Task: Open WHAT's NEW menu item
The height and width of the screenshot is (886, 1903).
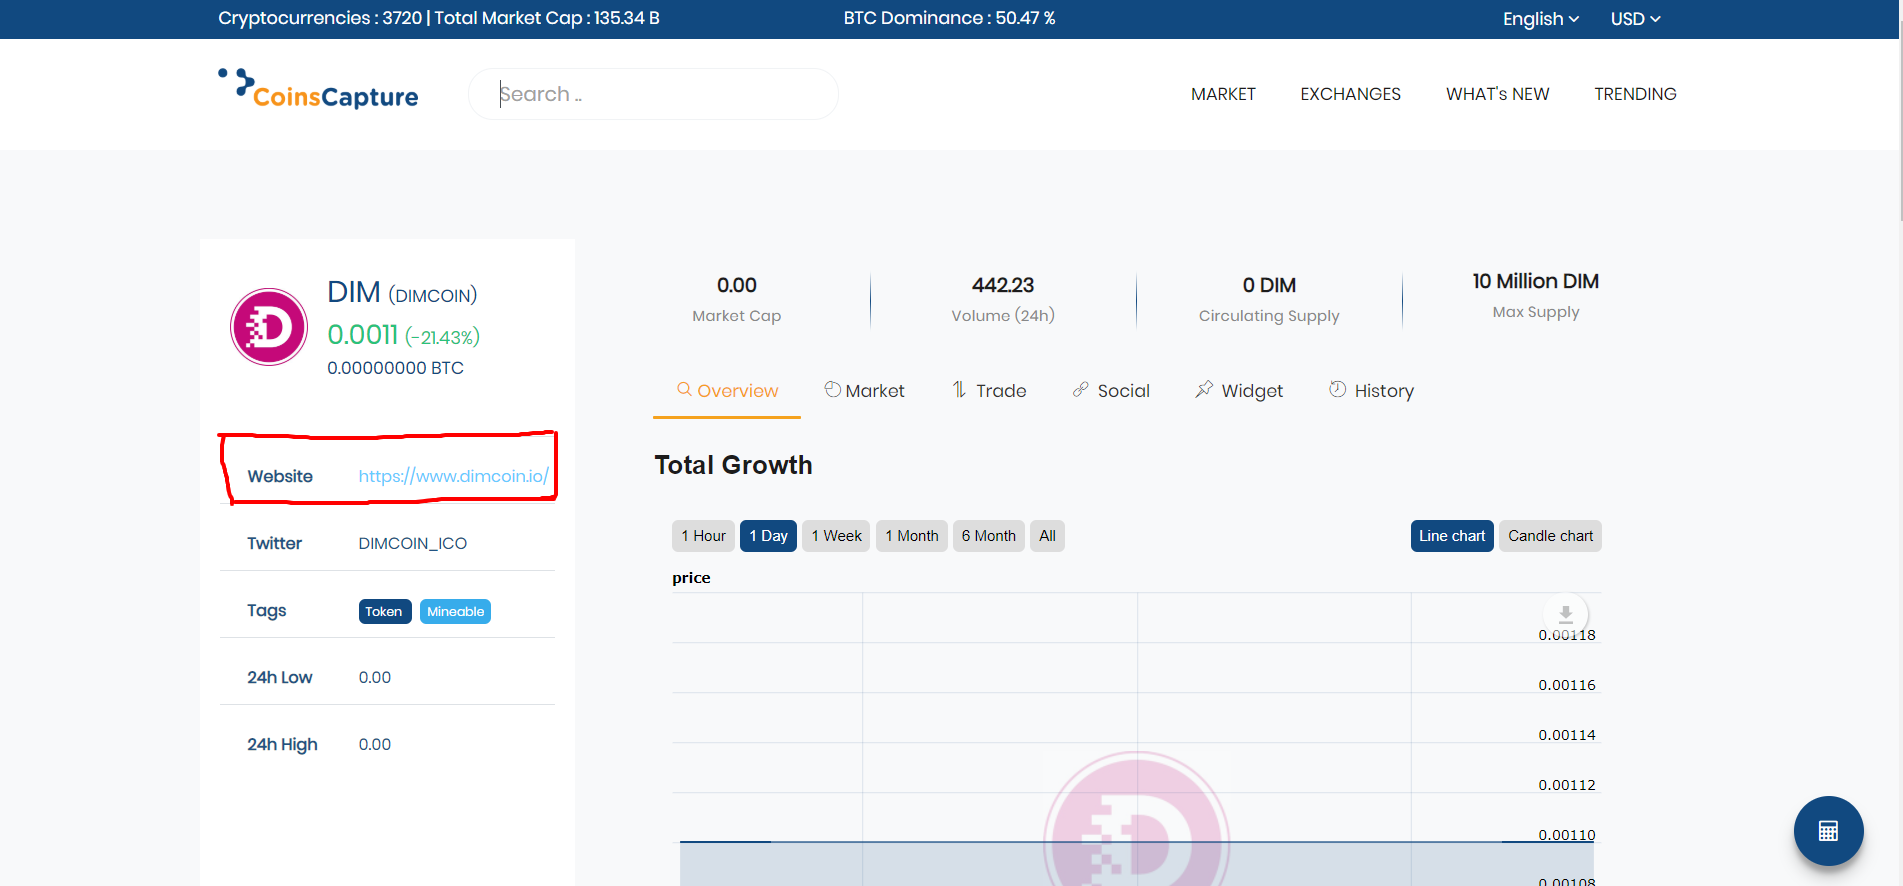Action: 1497,94
